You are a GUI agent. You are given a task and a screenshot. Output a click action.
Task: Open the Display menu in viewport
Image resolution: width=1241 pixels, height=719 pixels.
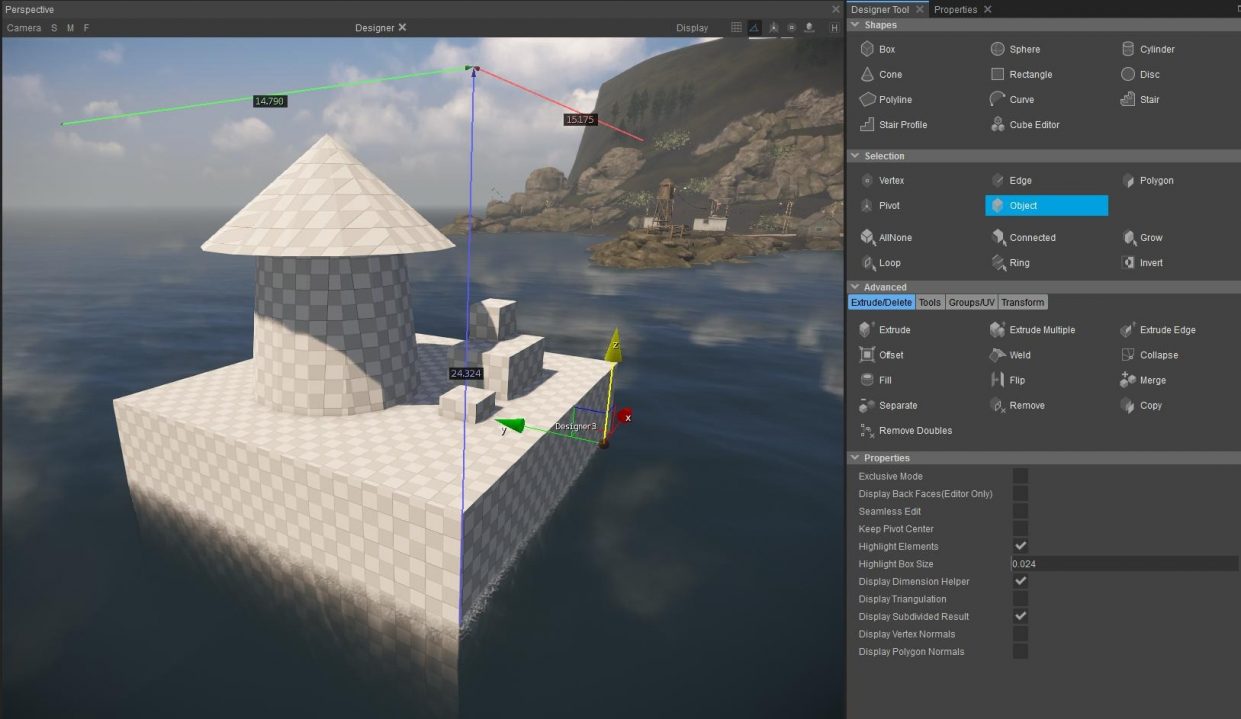point(691,28)
